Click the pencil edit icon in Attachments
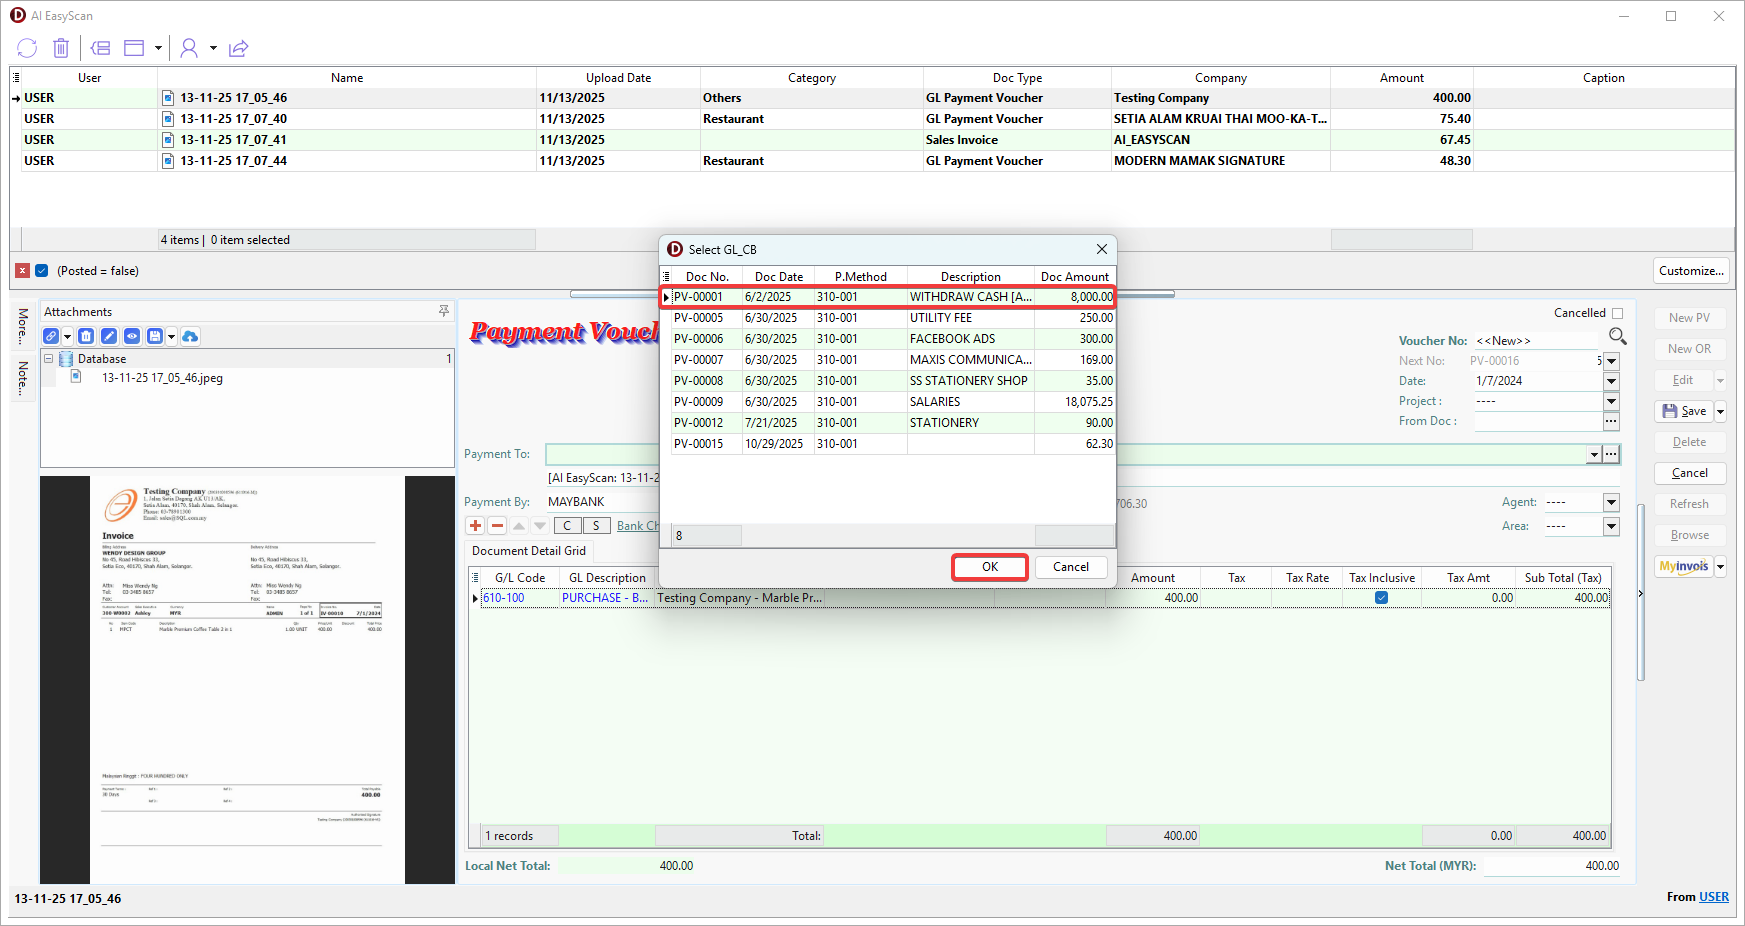 tap(109, 336)
